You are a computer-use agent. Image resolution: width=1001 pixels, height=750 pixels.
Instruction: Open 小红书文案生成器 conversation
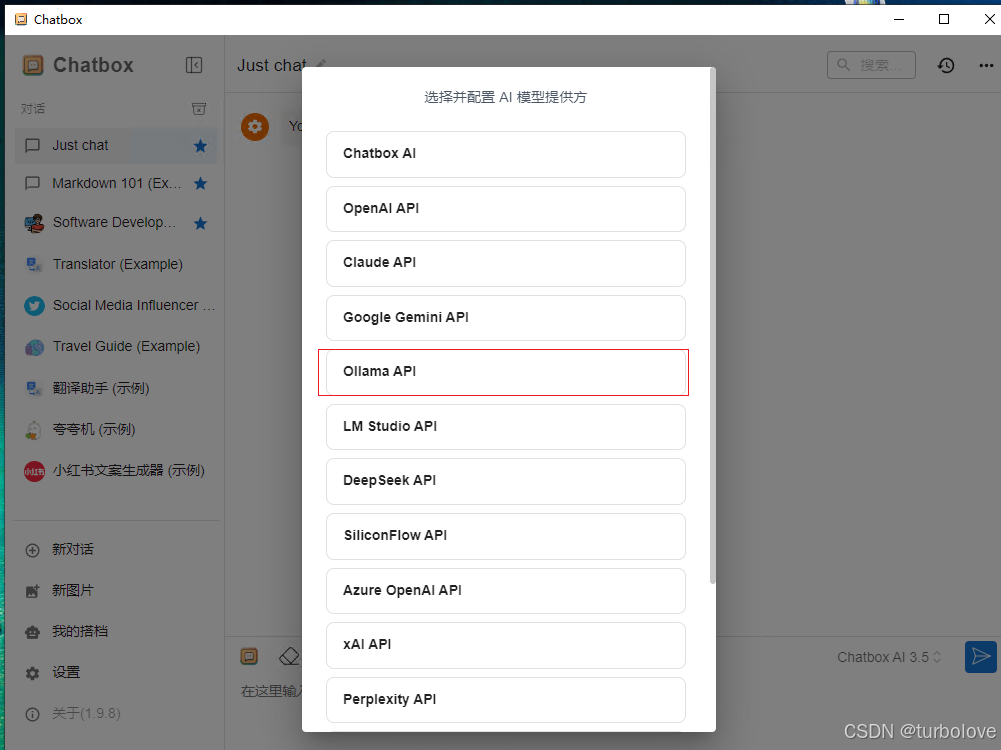click(x=116, y=471)
